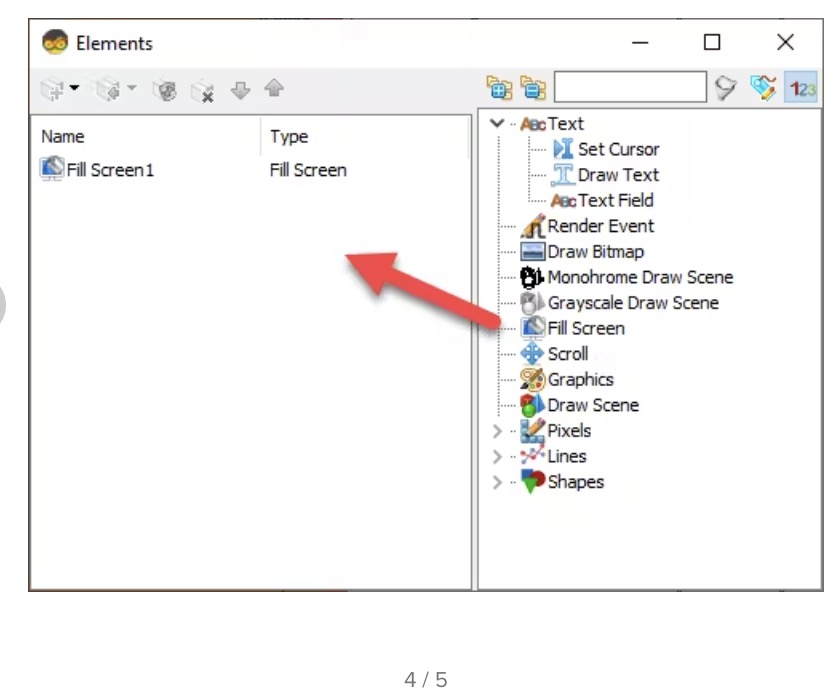Click the move up arrow icon
838x698 pixels.
point(273,90)
